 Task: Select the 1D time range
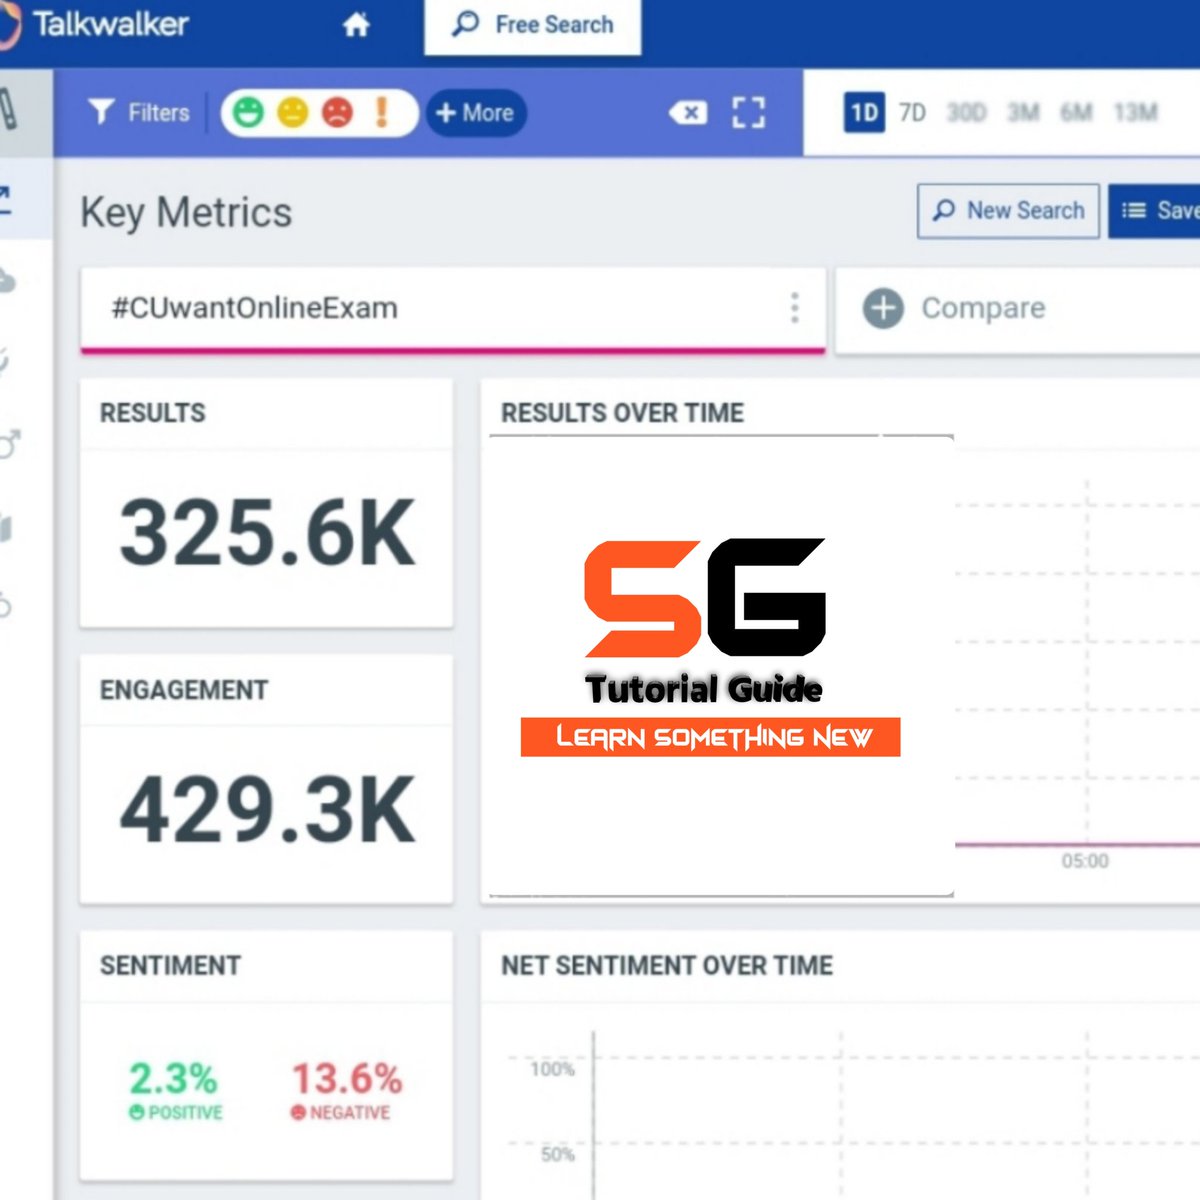tap(864, 112)
